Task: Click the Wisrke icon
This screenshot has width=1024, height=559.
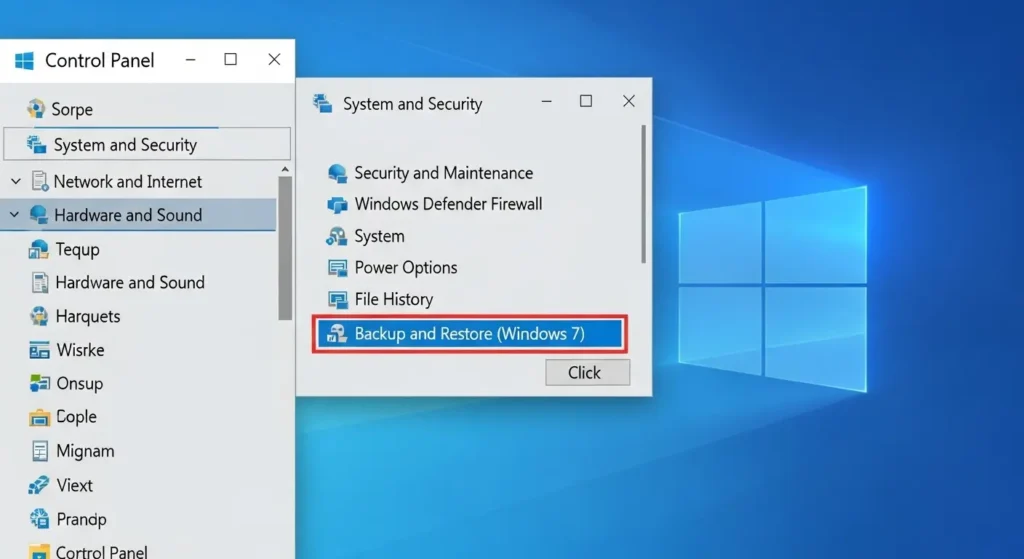Action: click(x=39, y=350)
